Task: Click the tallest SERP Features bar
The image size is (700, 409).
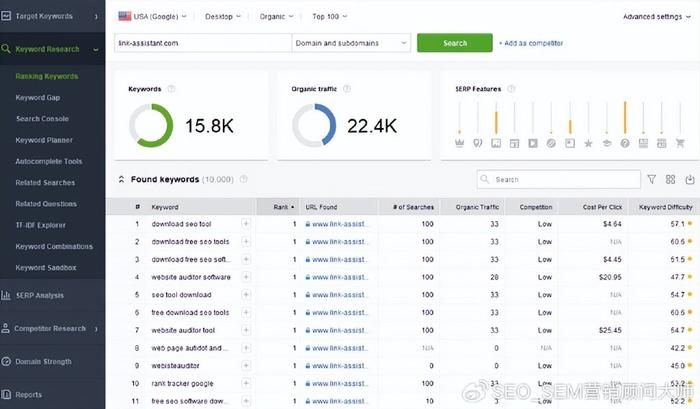Action: (x=624, y=118)
